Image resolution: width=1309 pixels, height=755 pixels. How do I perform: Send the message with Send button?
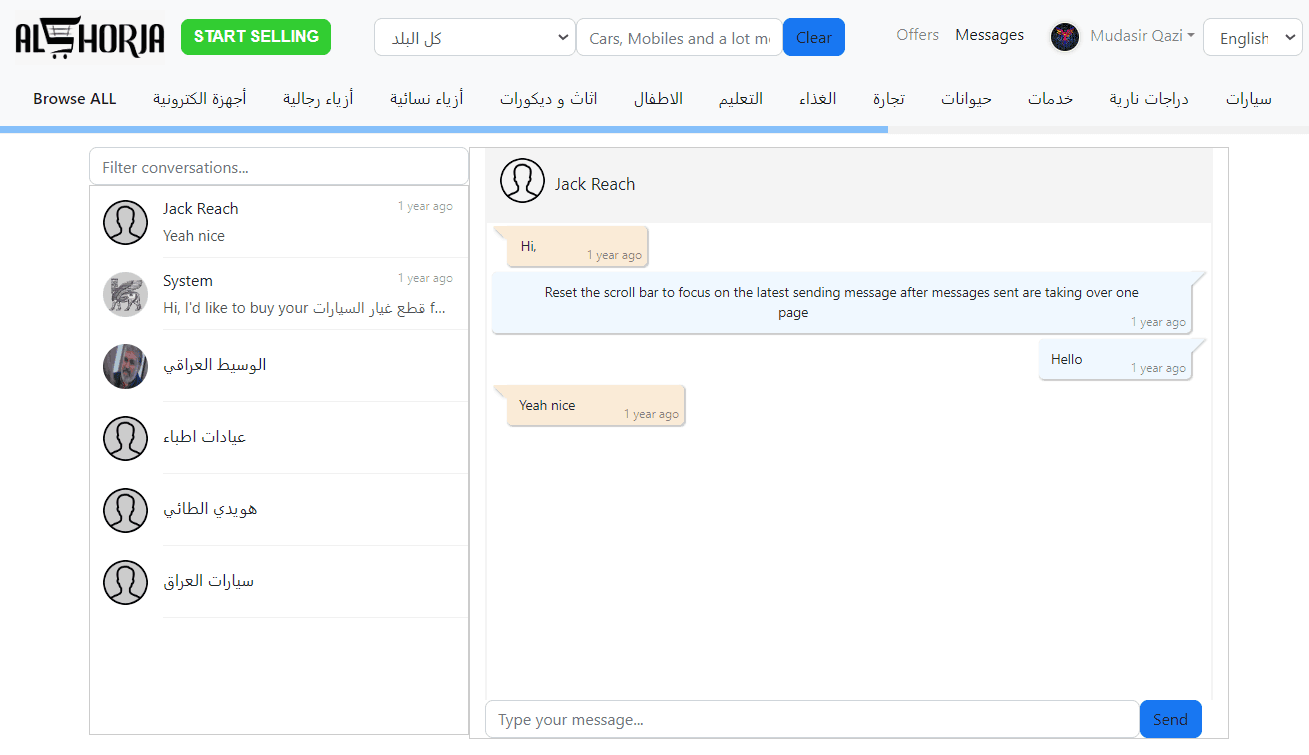pyautogui.click(x=1170, y=719)
